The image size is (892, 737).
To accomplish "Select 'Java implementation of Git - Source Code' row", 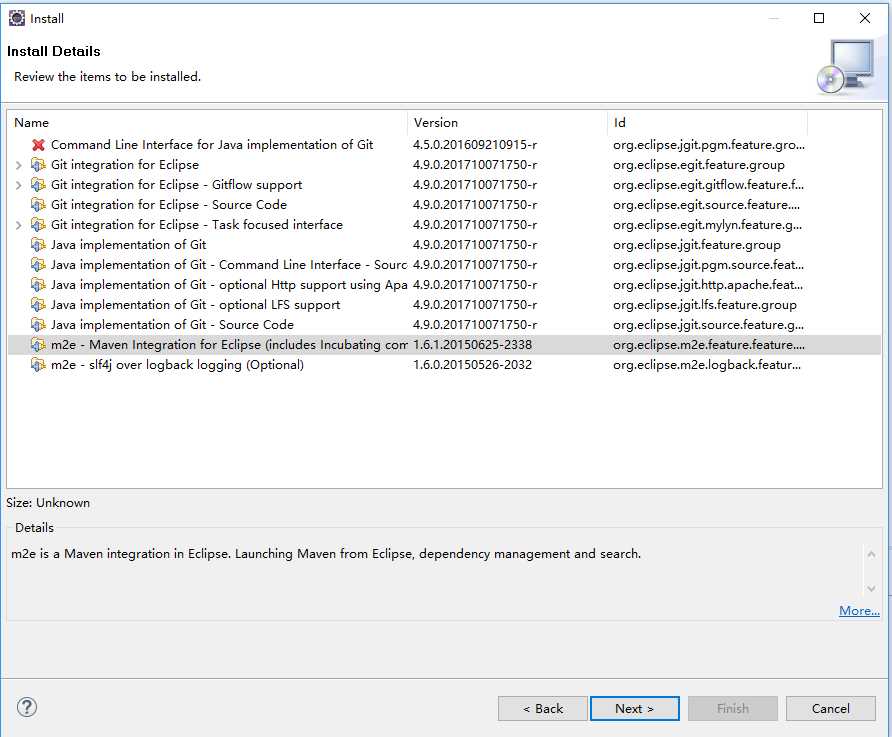I will click(x=172, y=325).
